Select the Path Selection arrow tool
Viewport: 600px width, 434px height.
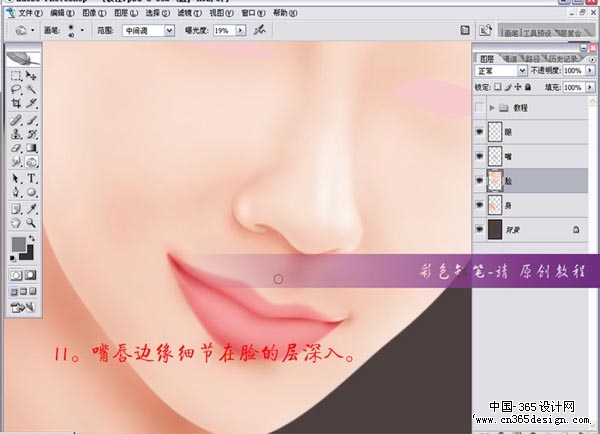(x=16, y=178)
